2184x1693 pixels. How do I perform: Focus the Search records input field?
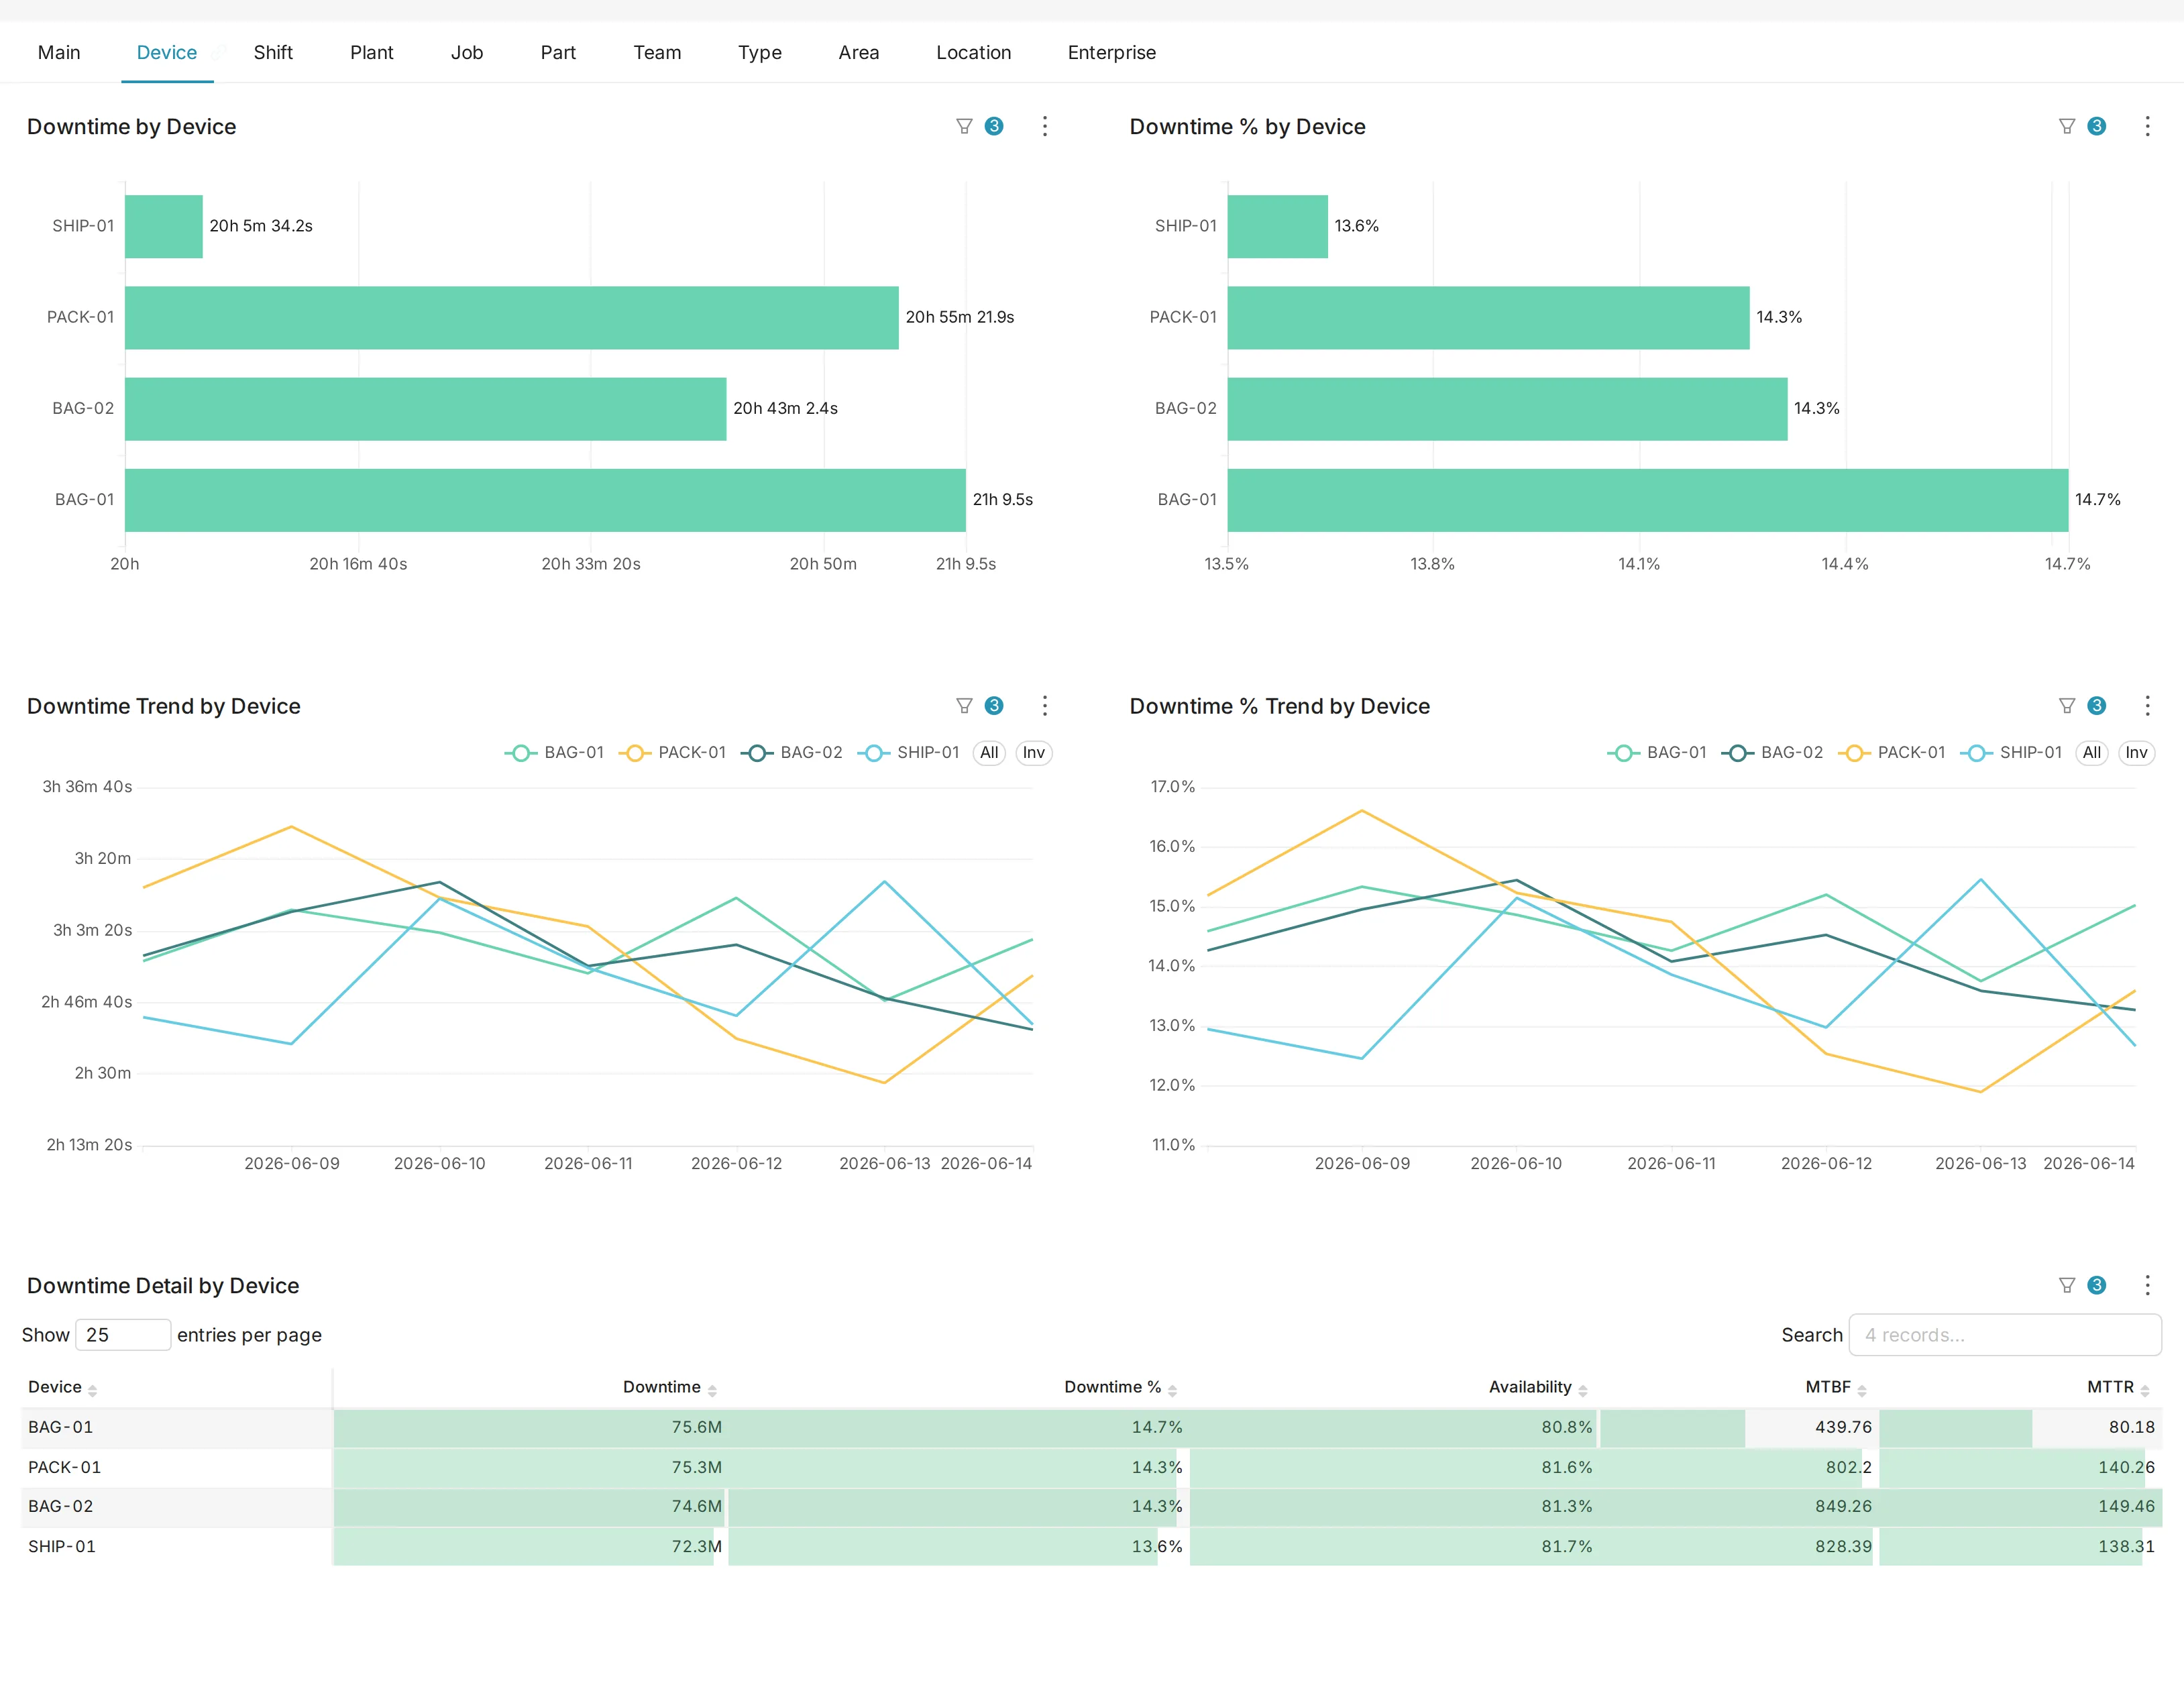(2005, 1335)
